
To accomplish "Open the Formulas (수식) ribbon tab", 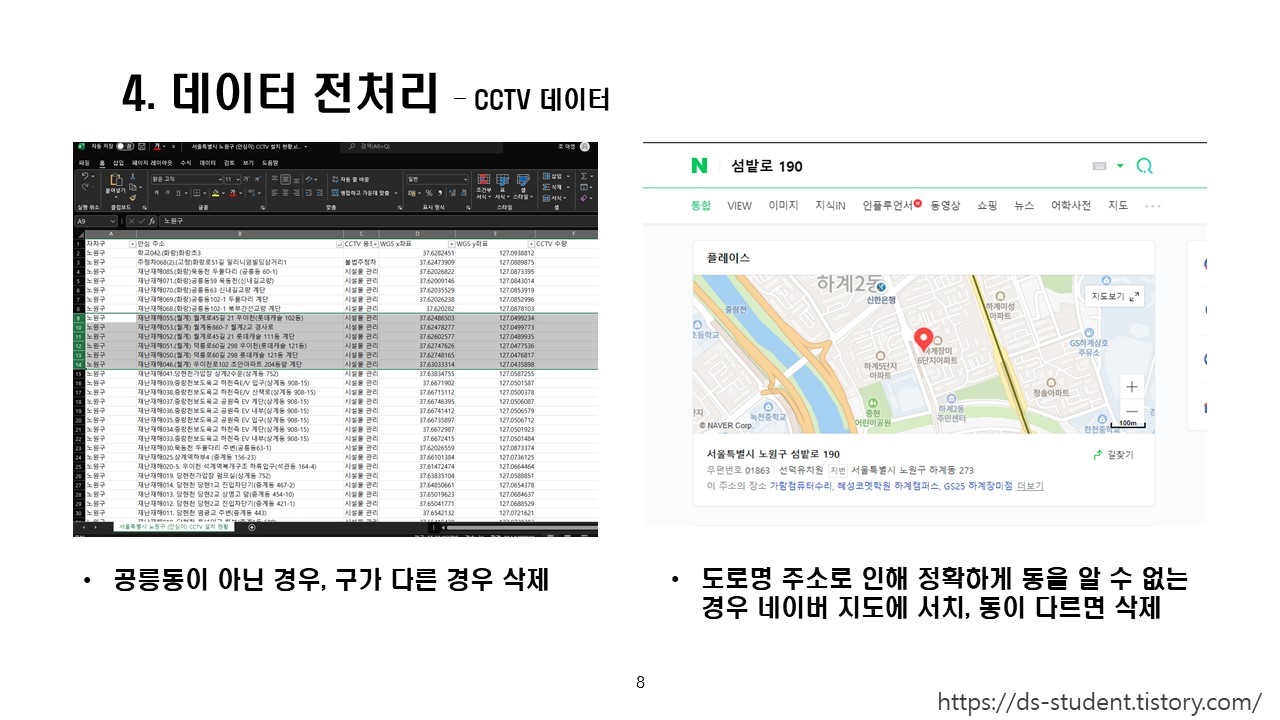I will pyautogui.click(x=186, y=163).
